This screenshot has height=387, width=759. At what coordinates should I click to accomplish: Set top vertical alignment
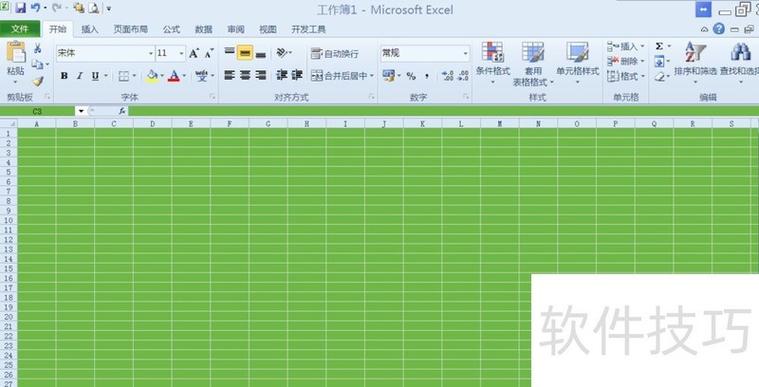point(229,52)
